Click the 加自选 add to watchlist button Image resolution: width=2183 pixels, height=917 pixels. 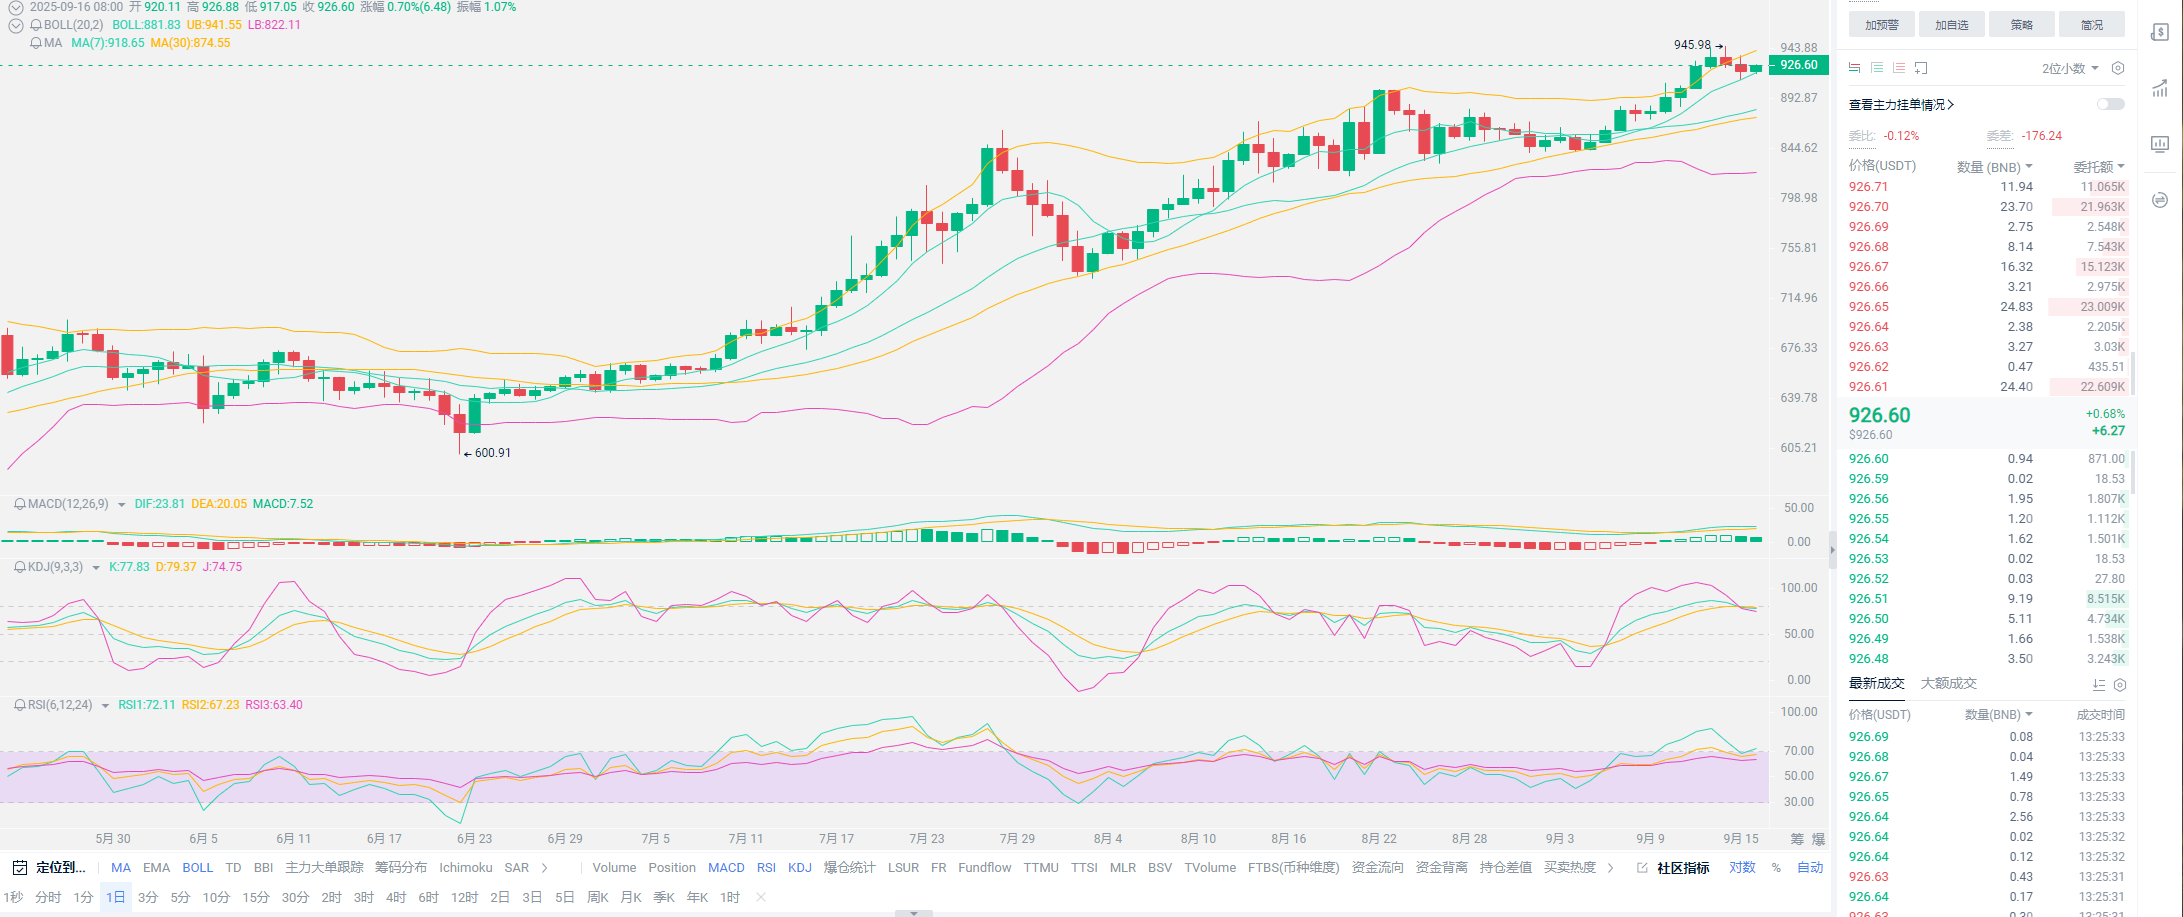point(1952,25)
